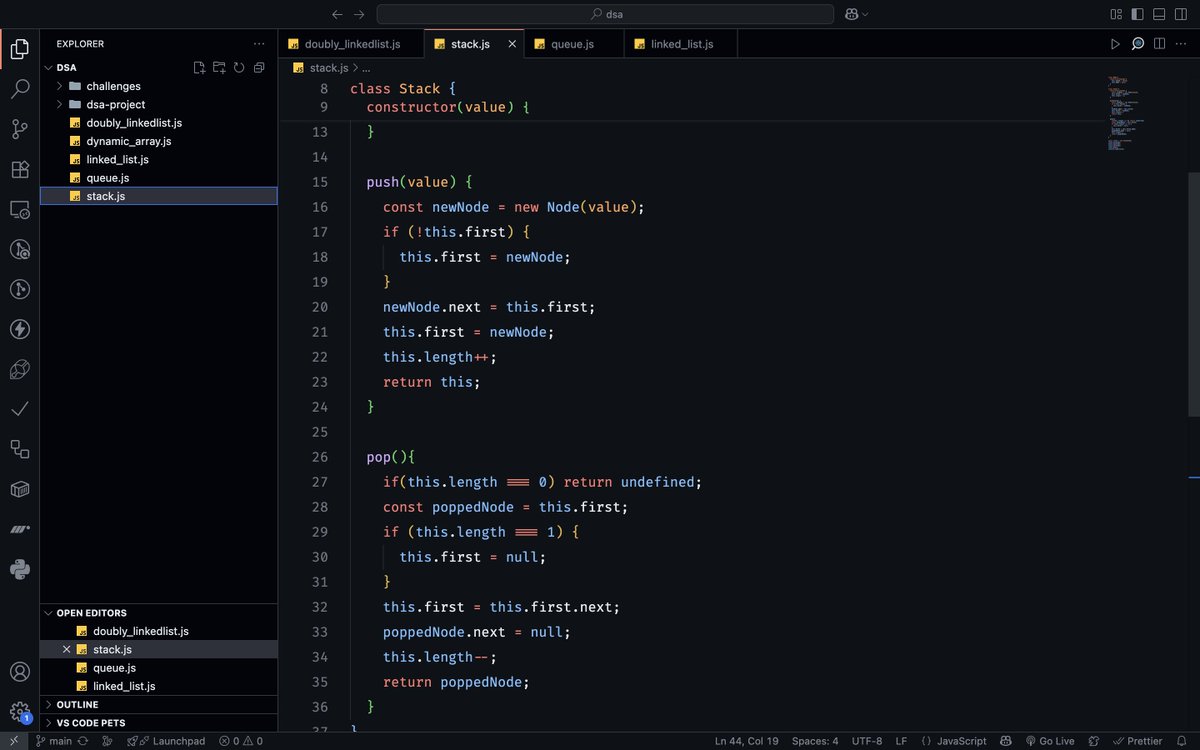Run the code with the play icon
The height and width of the screenshot is (750, 1200).
pyautogui.click(x=1115, y=44)
